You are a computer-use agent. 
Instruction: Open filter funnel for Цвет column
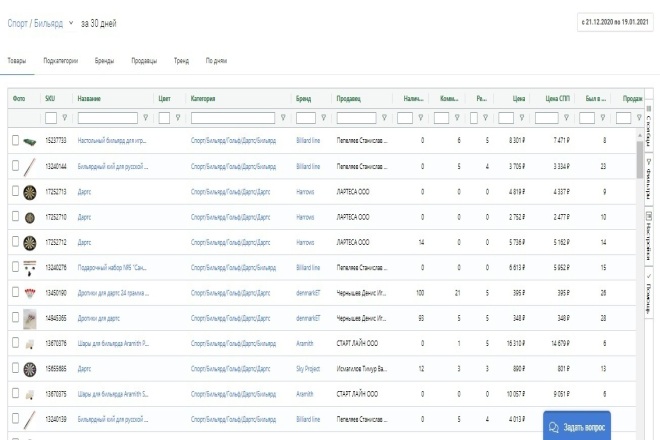178,118
